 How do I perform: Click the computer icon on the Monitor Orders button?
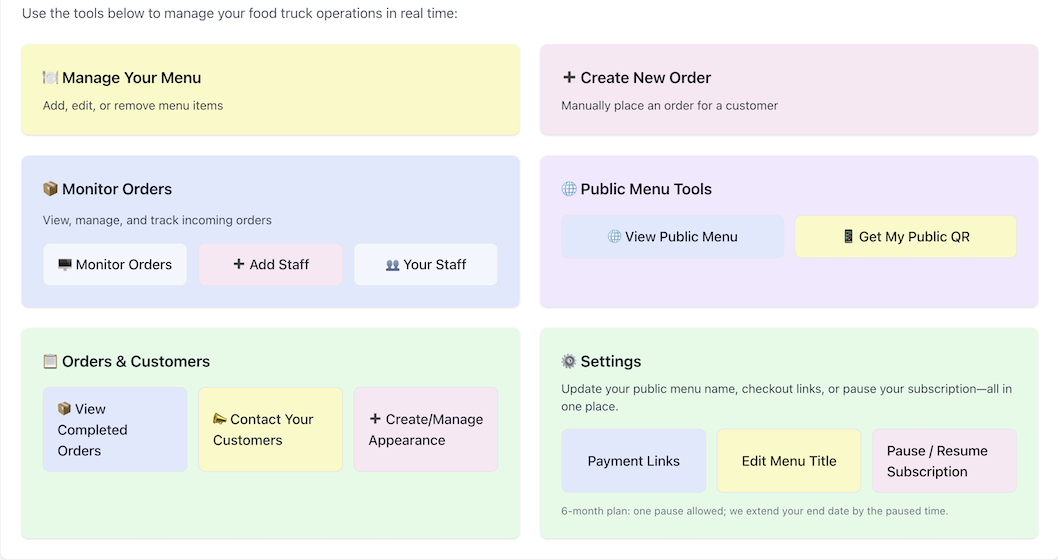(65, 264)
